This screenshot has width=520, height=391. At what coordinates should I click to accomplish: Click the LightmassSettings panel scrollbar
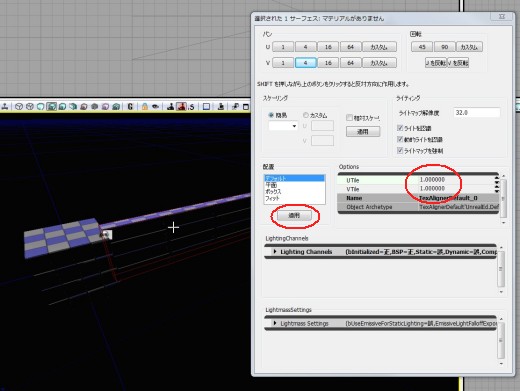(501, 341)
